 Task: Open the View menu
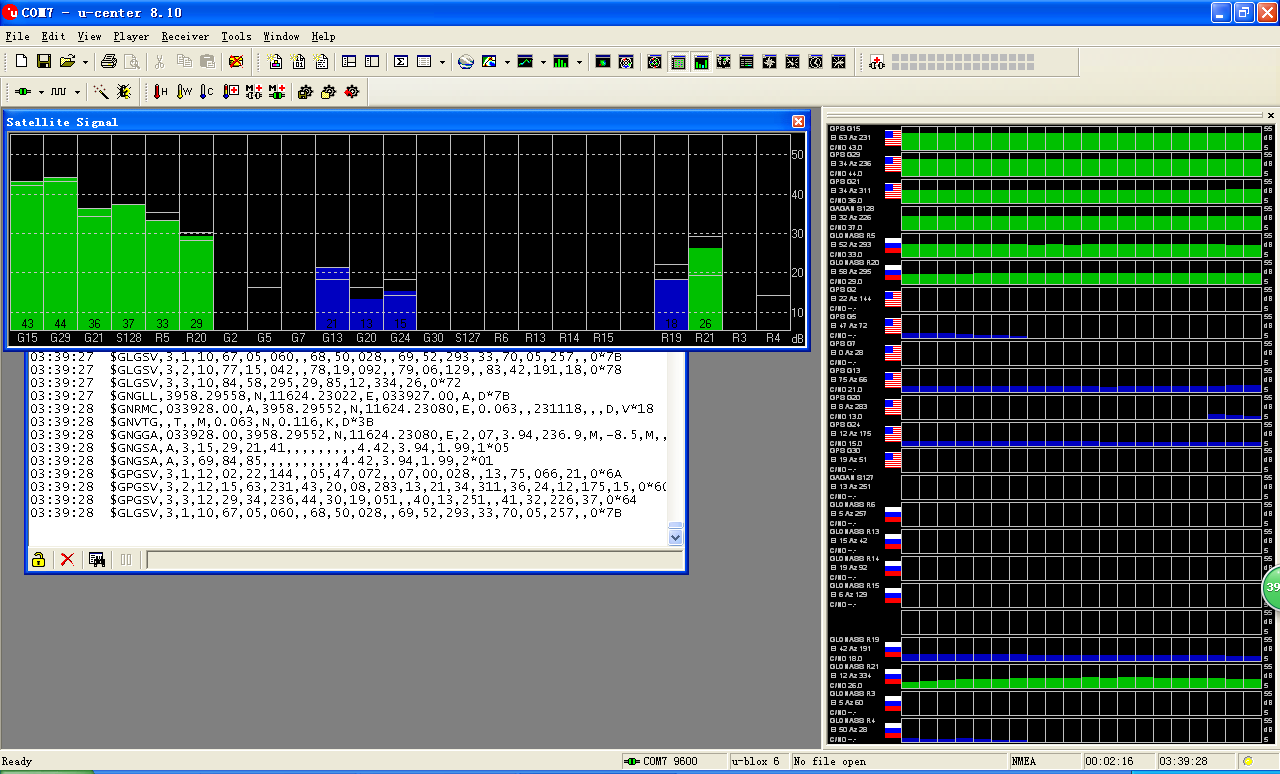[x=89, y=36]
